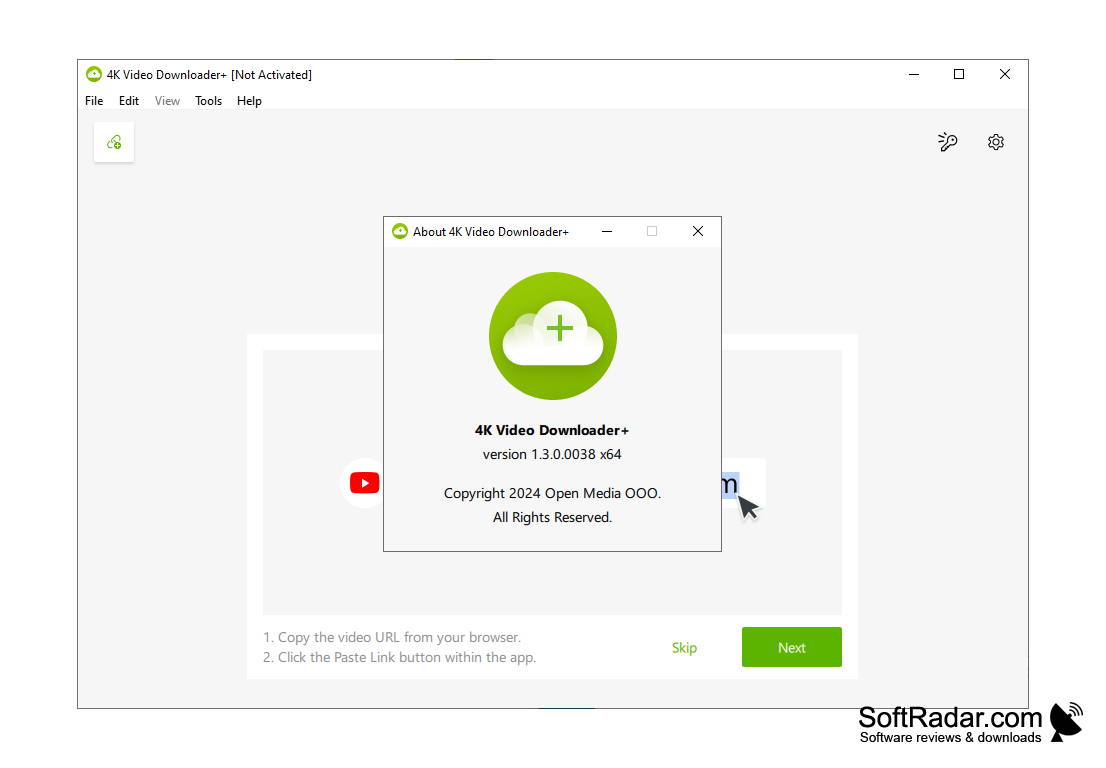Click the version 1.3.0.0038 x64 text
1106x768 pixels.
pos(552,454)
